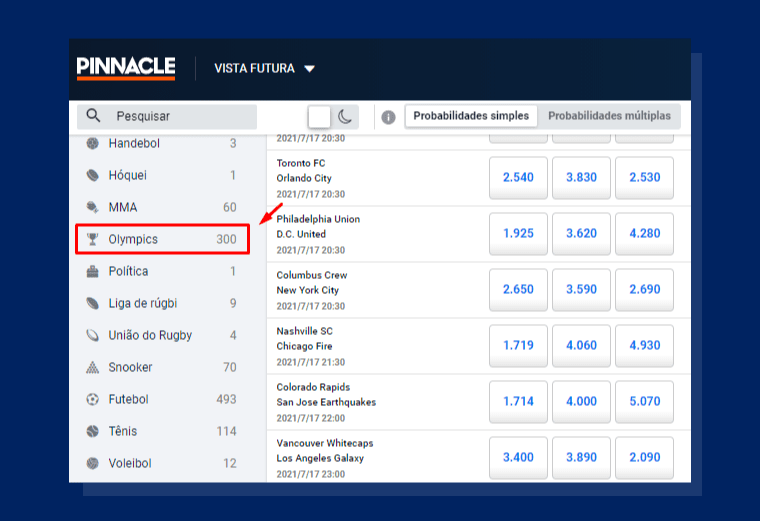The width and height of the screenshot is (760, 521).
Task: Click the Futebol ball icon
Action: click(x=93, y=399)
